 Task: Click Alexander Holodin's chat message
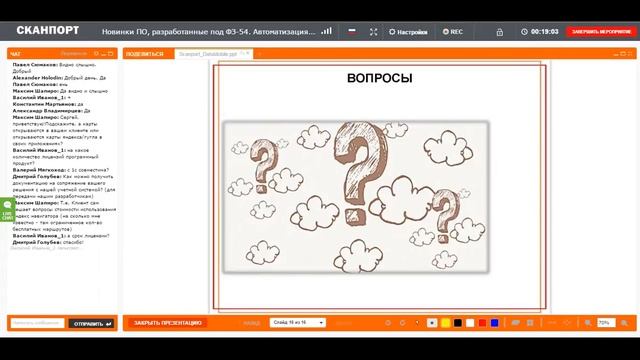59,78
